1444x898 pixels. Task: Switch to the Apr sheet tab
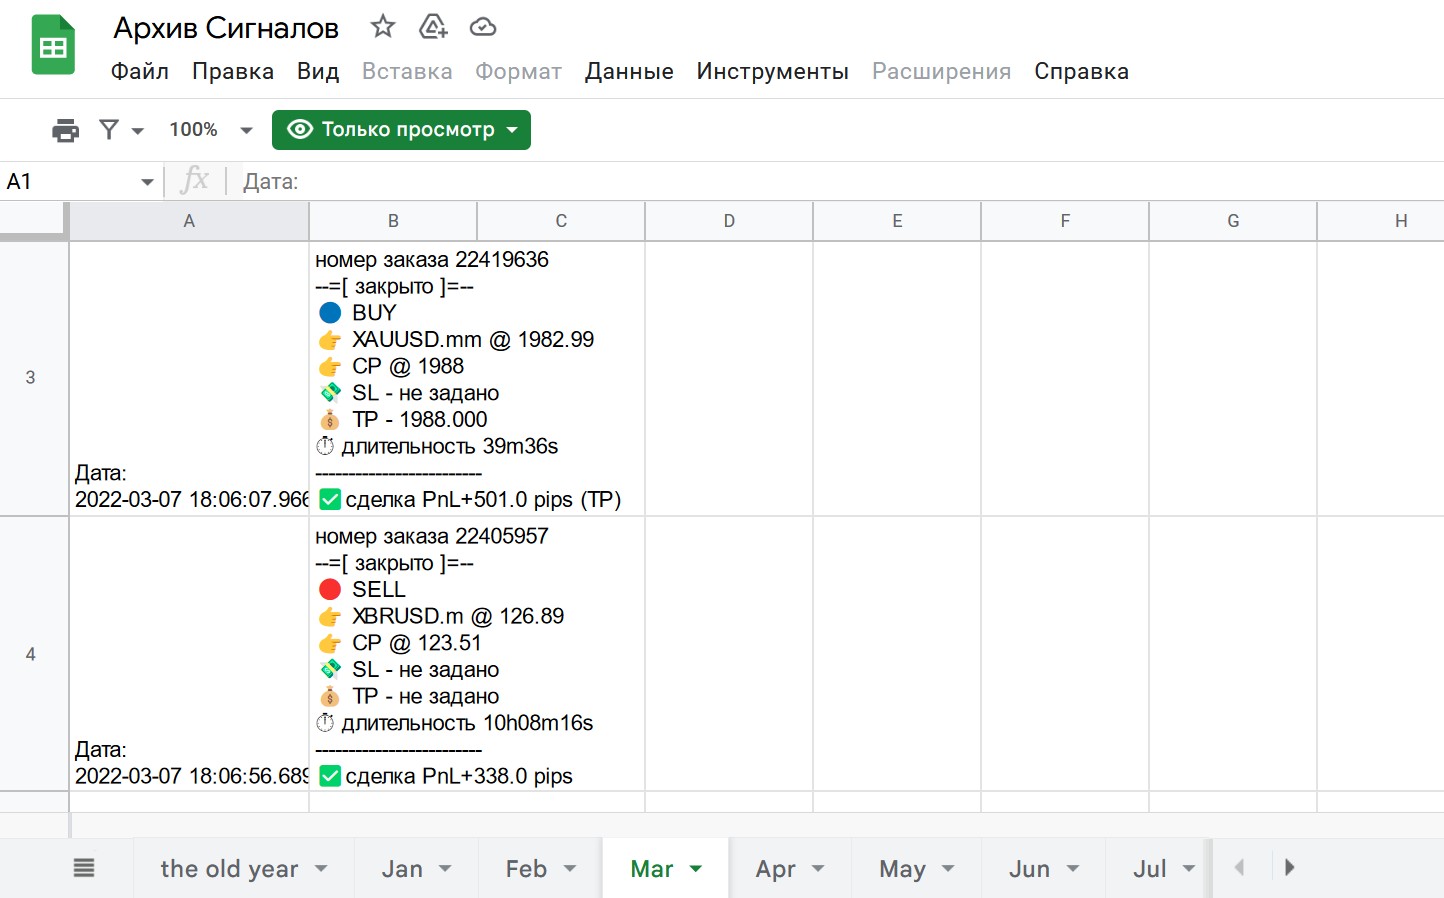pos(776,869)
